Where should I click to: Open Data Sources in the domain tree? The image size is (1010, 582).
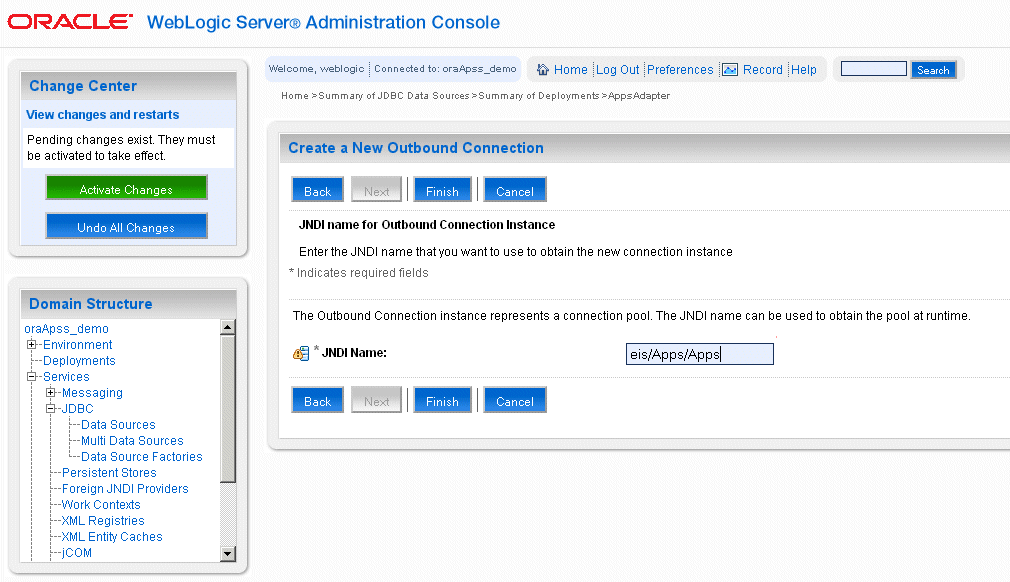(118, 424)
